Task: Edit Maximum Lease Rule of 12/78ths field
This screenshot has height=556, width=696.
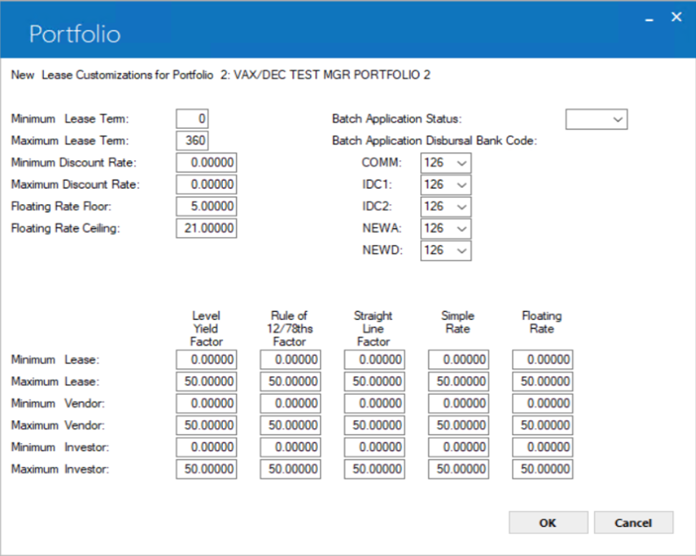Action: [x=290, y=382]
